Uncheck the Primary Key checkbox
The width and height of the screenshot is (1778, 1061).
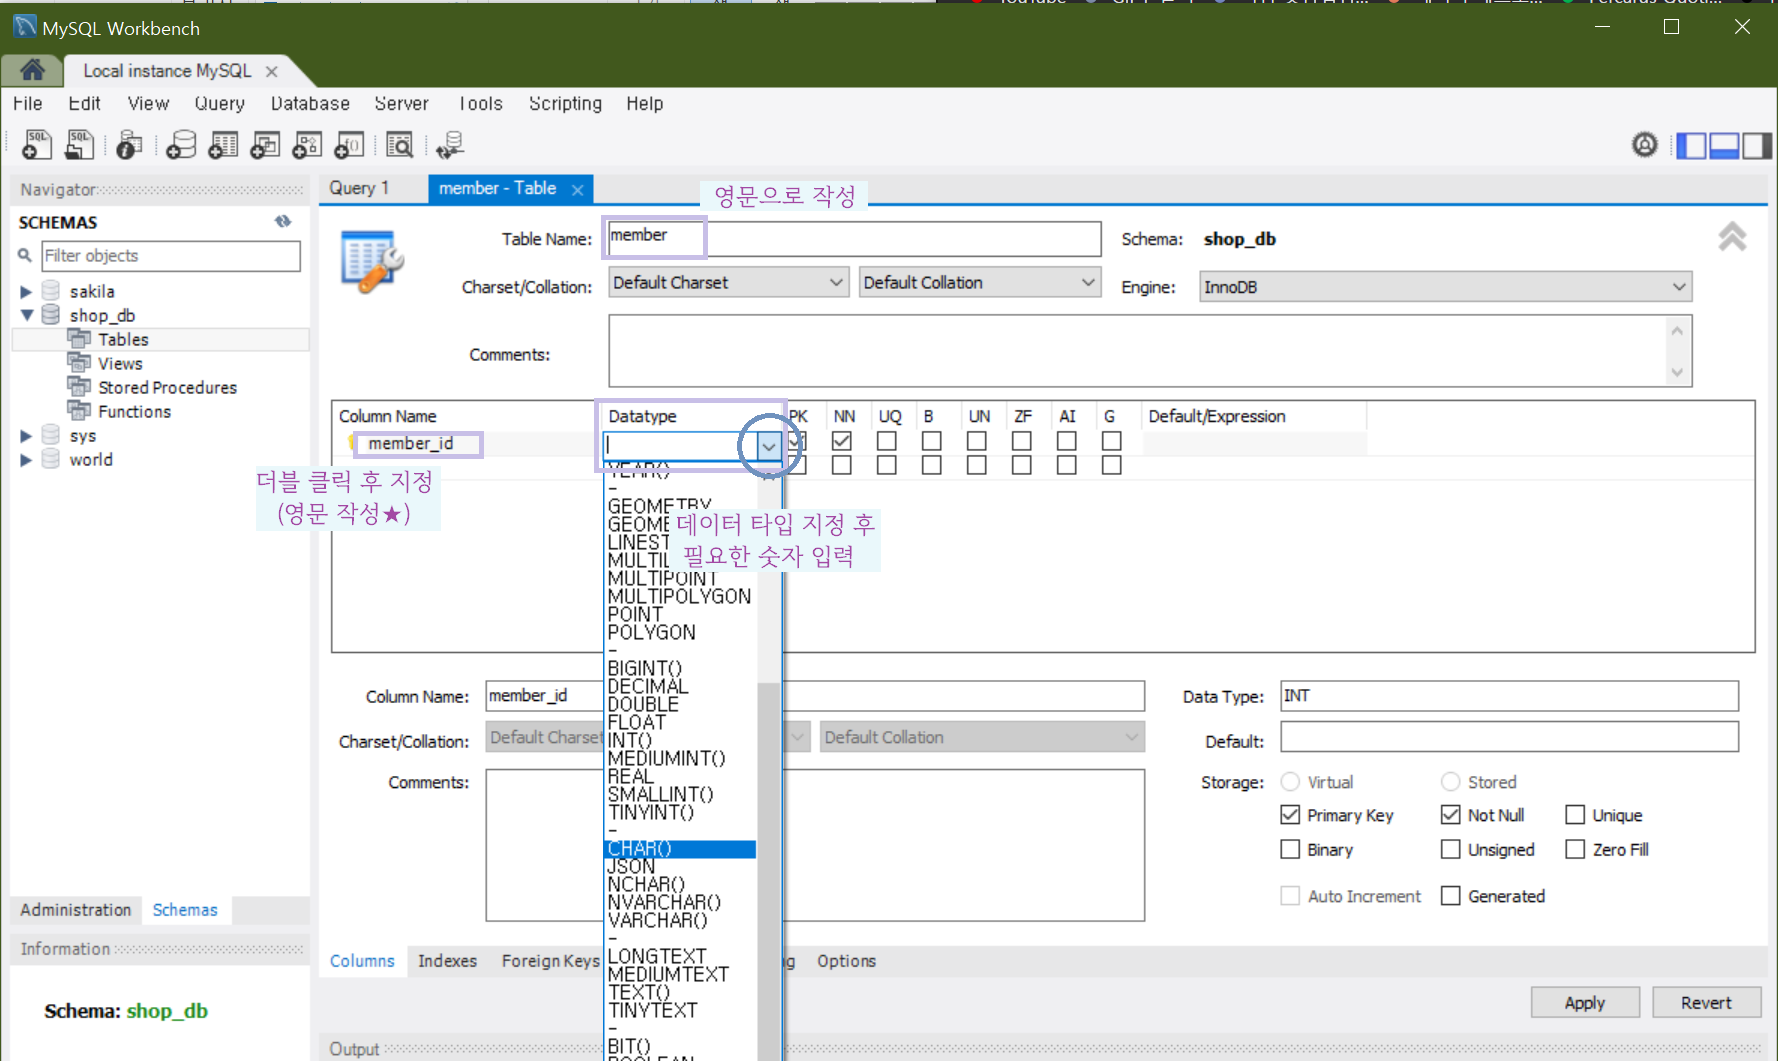coord(1290,815)
